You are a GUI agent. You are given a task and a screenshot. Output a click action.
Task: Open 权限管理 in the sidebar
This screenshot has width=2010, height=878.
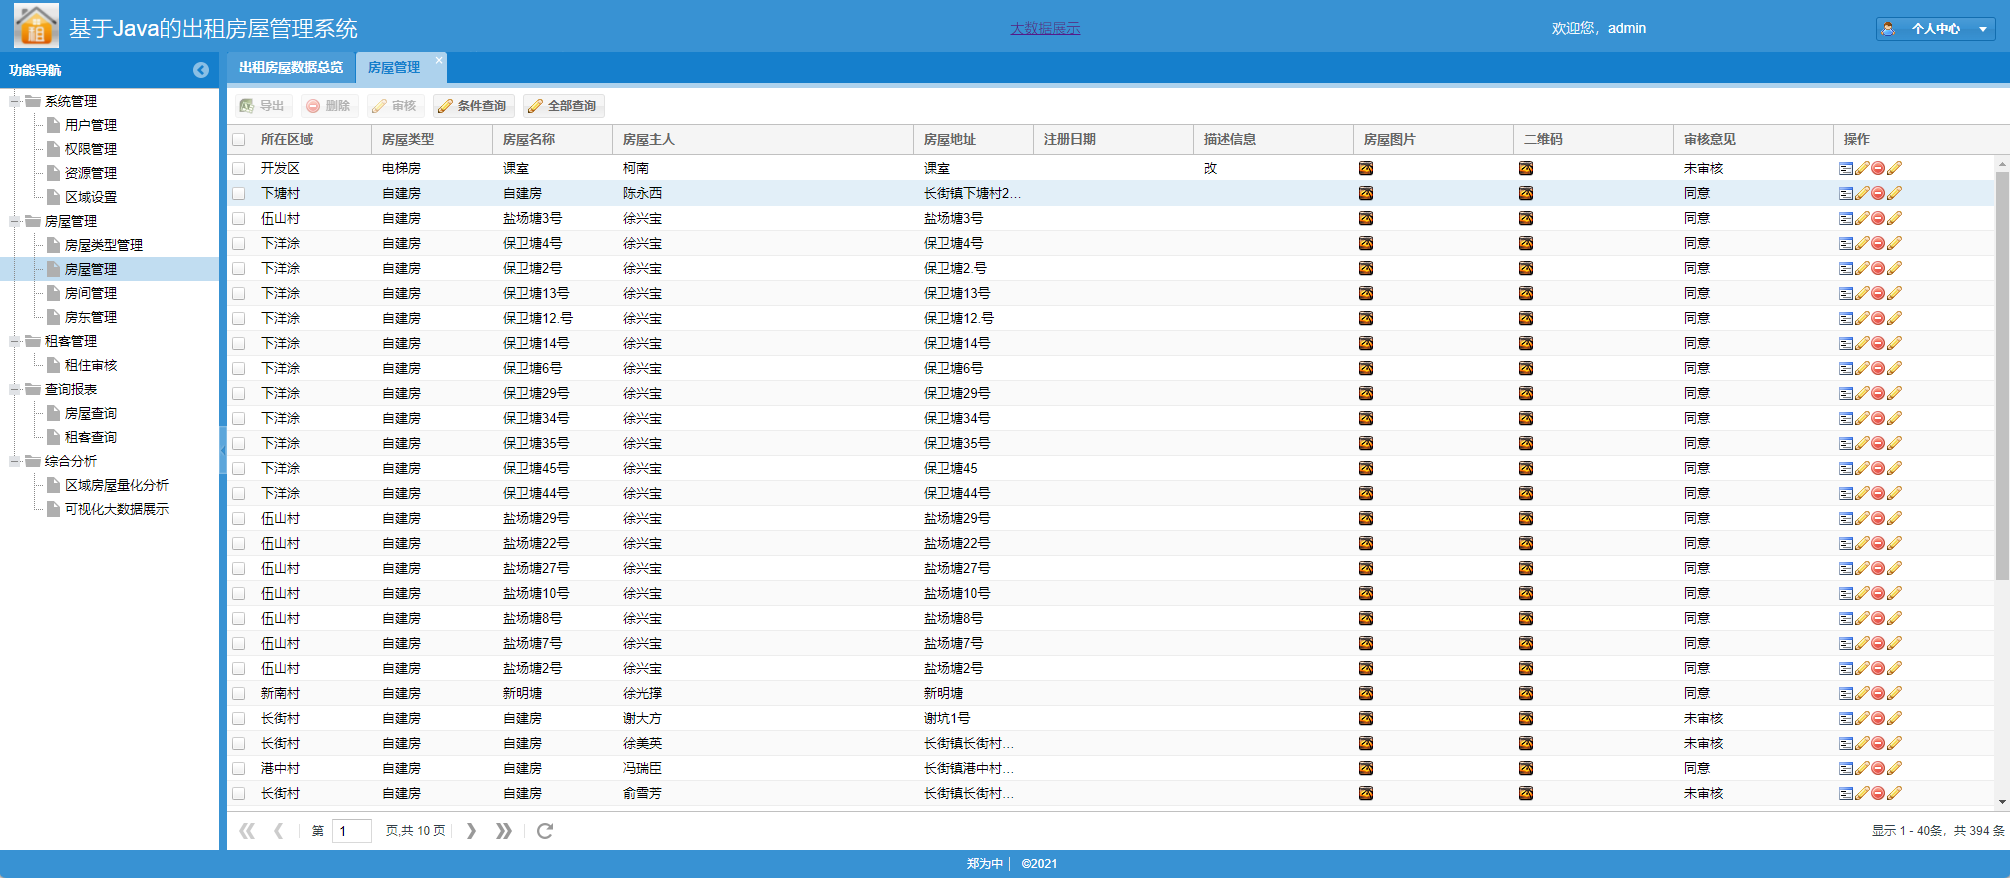[91, 149]
